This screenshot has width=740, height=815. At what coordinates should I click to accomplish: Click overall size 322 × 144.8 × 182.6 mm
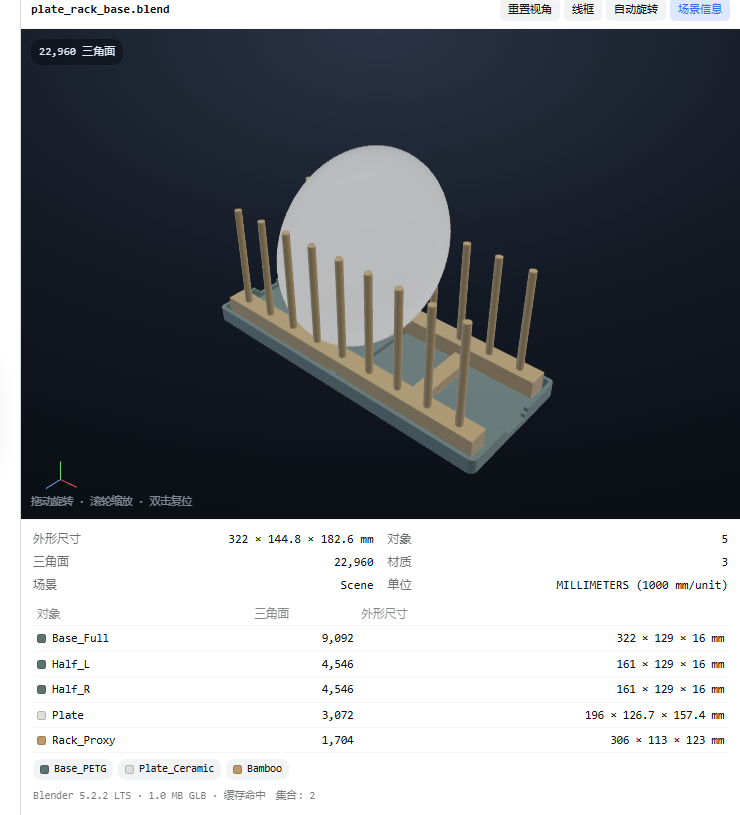click(x=301, y=539)
